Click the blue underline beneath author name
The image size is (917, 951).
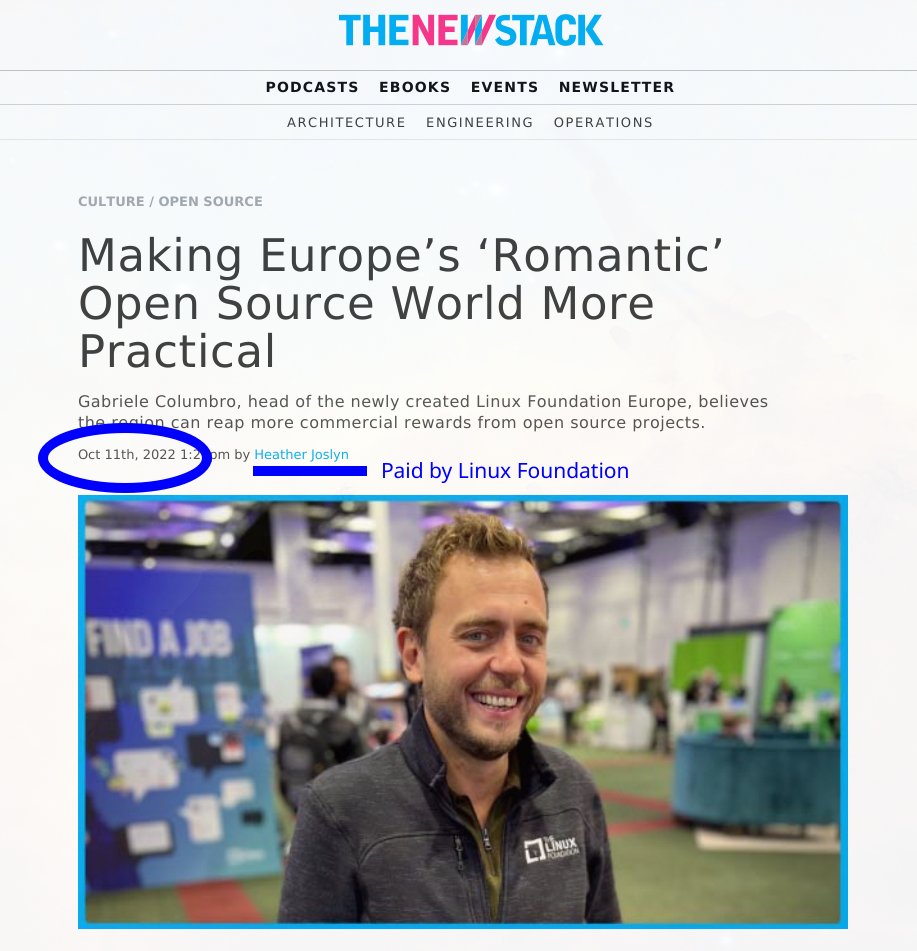310,471
